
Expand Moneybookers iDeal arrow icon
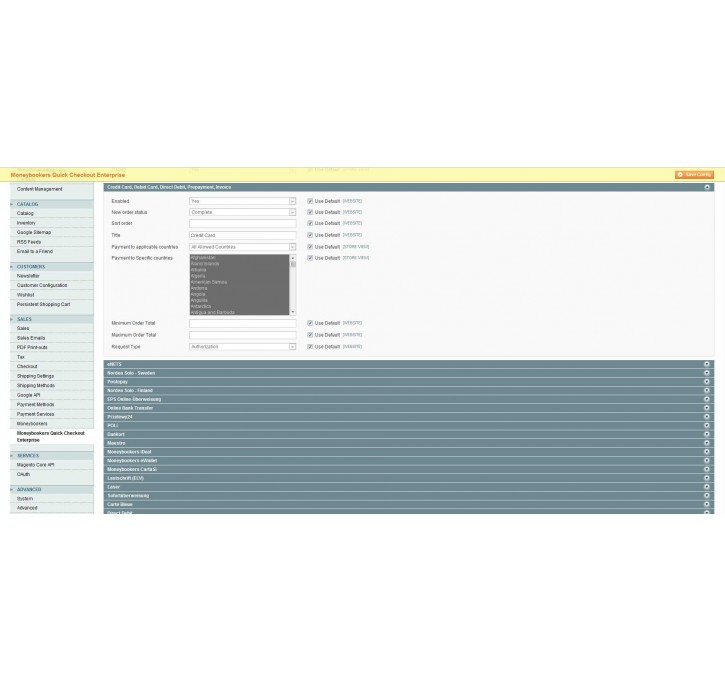click(x=707, y=452)
